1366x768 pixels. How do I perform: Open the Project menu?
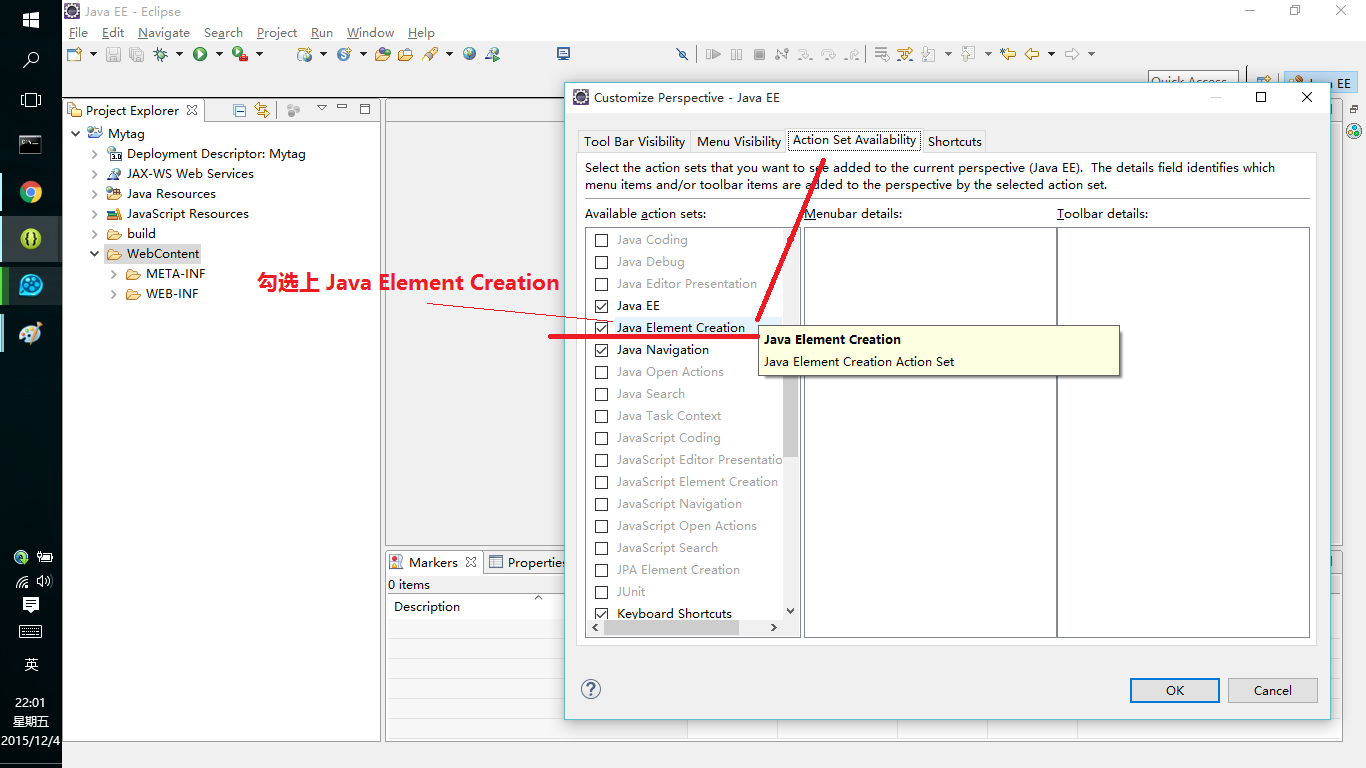coord(277,33)
